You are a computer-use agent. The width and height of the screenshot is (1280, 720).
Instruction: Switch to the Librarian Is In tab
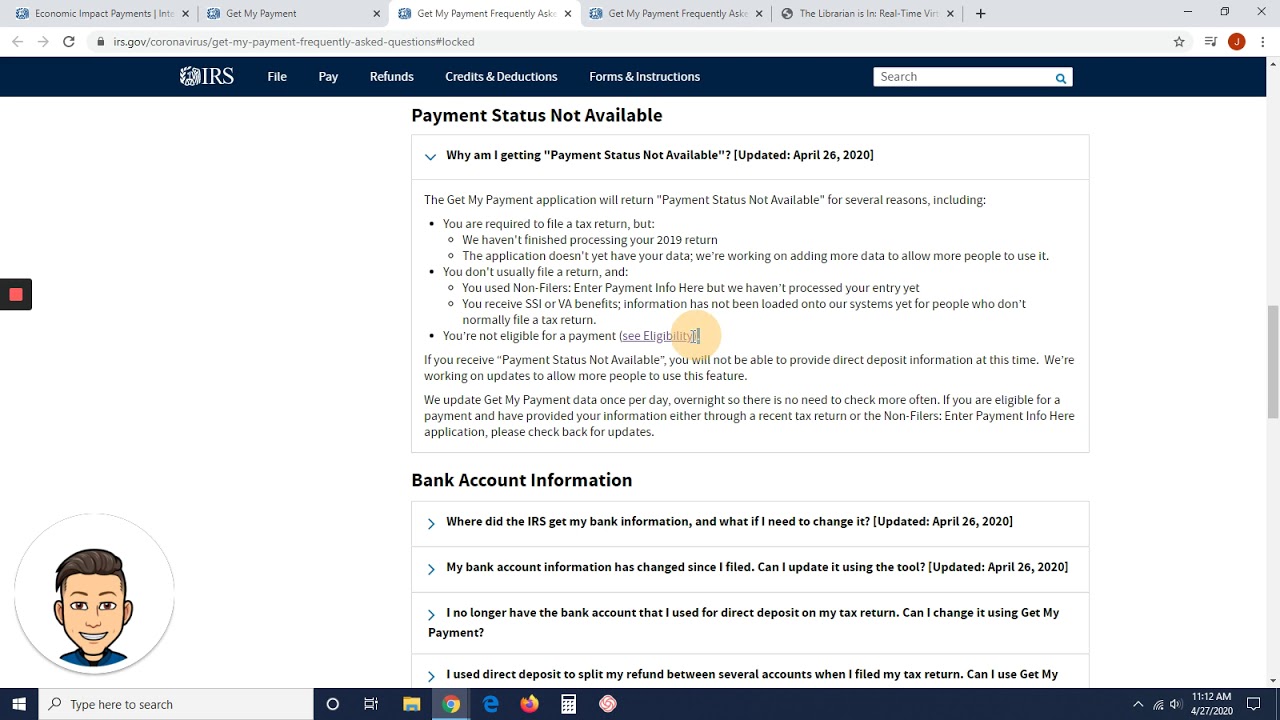866,14
